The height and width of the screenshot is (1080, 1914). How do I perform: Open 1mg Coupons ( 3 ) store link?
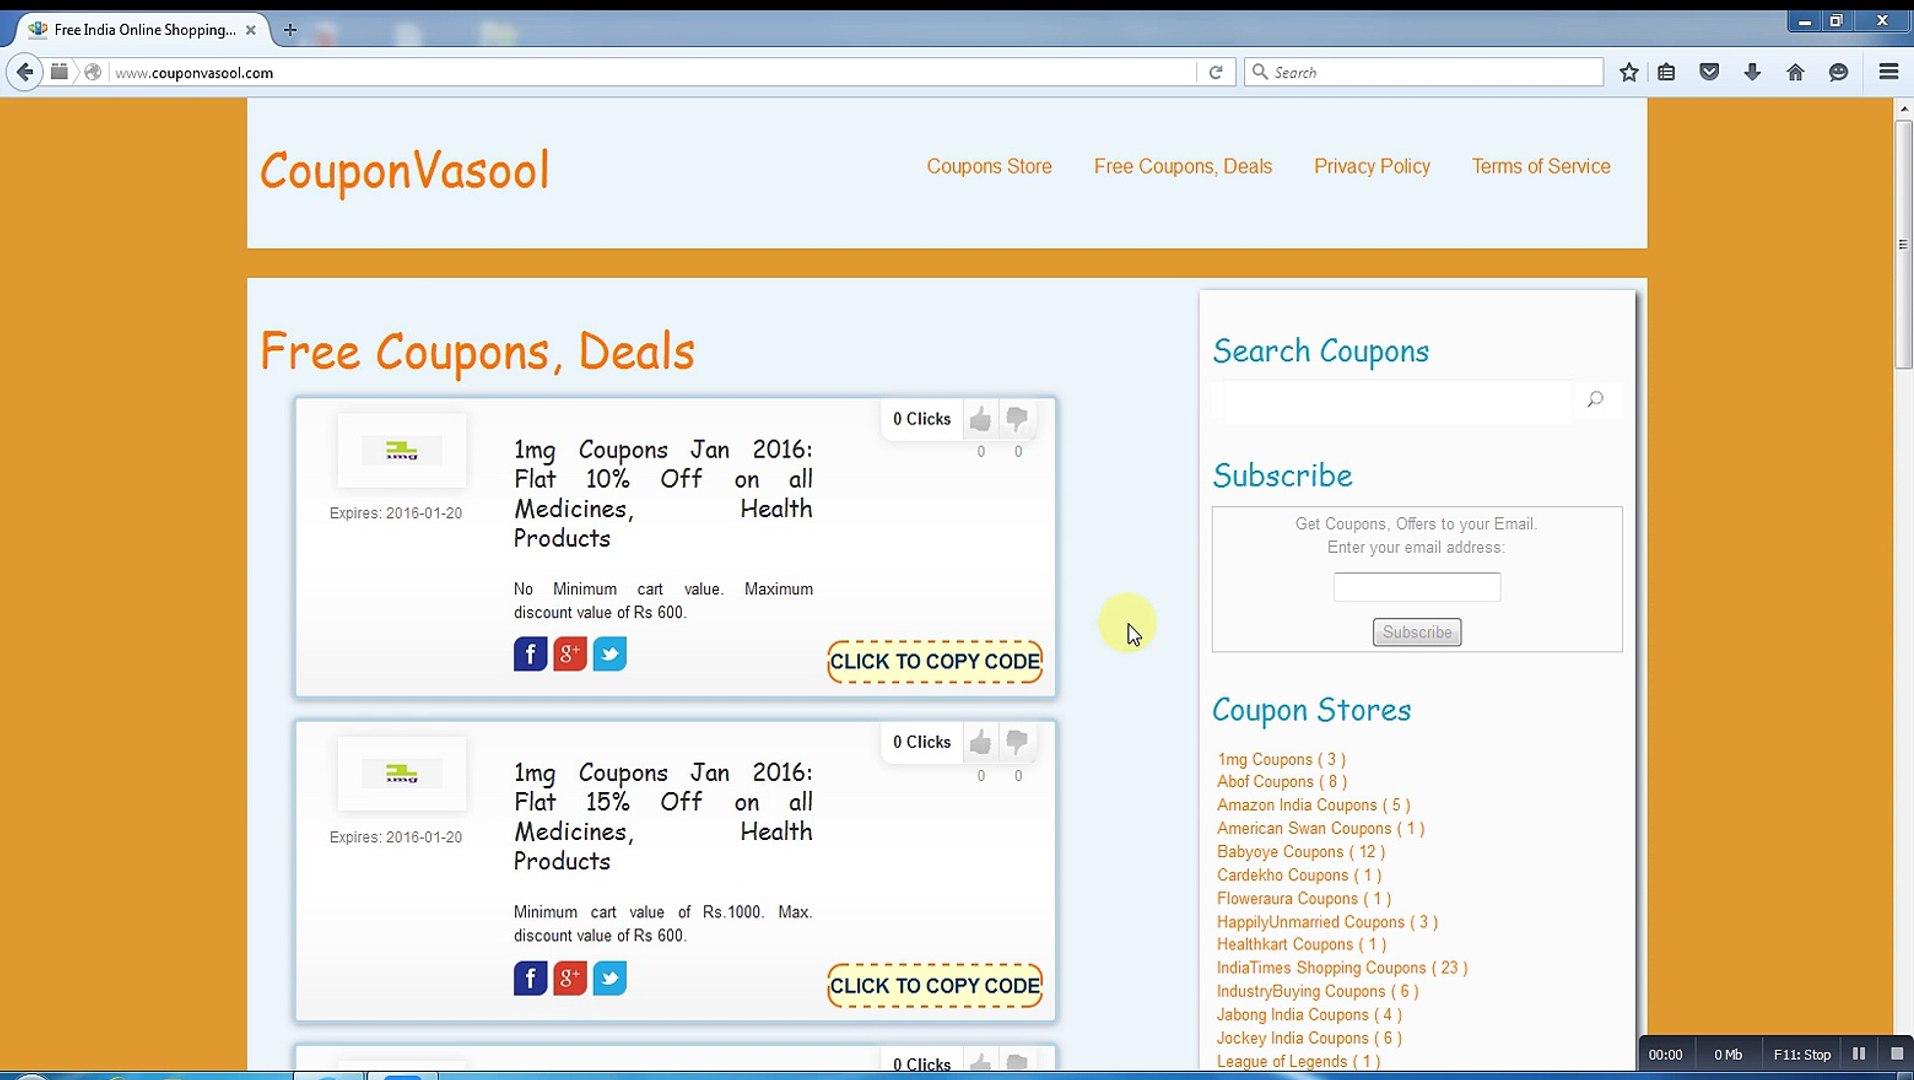pos(1281,759)
